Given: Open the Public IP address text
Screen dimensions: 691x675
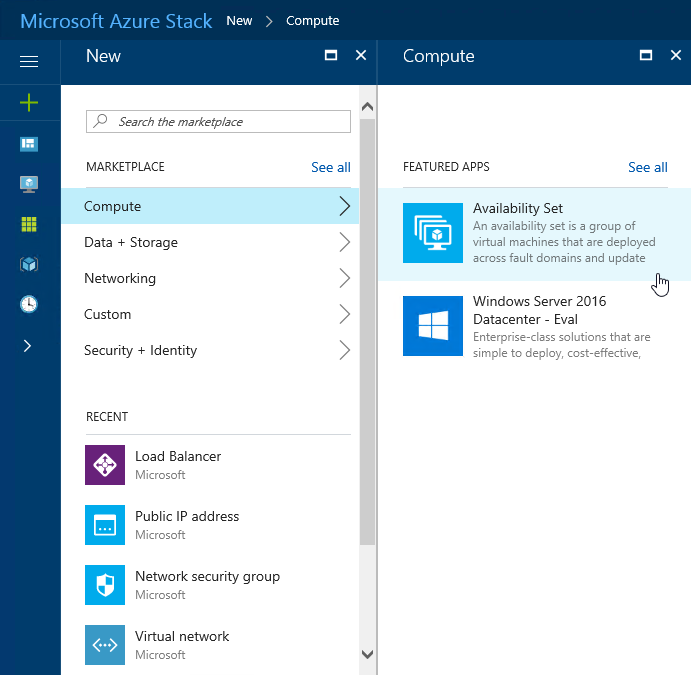Looking at the screenshot, I should (x=187, y=516).
